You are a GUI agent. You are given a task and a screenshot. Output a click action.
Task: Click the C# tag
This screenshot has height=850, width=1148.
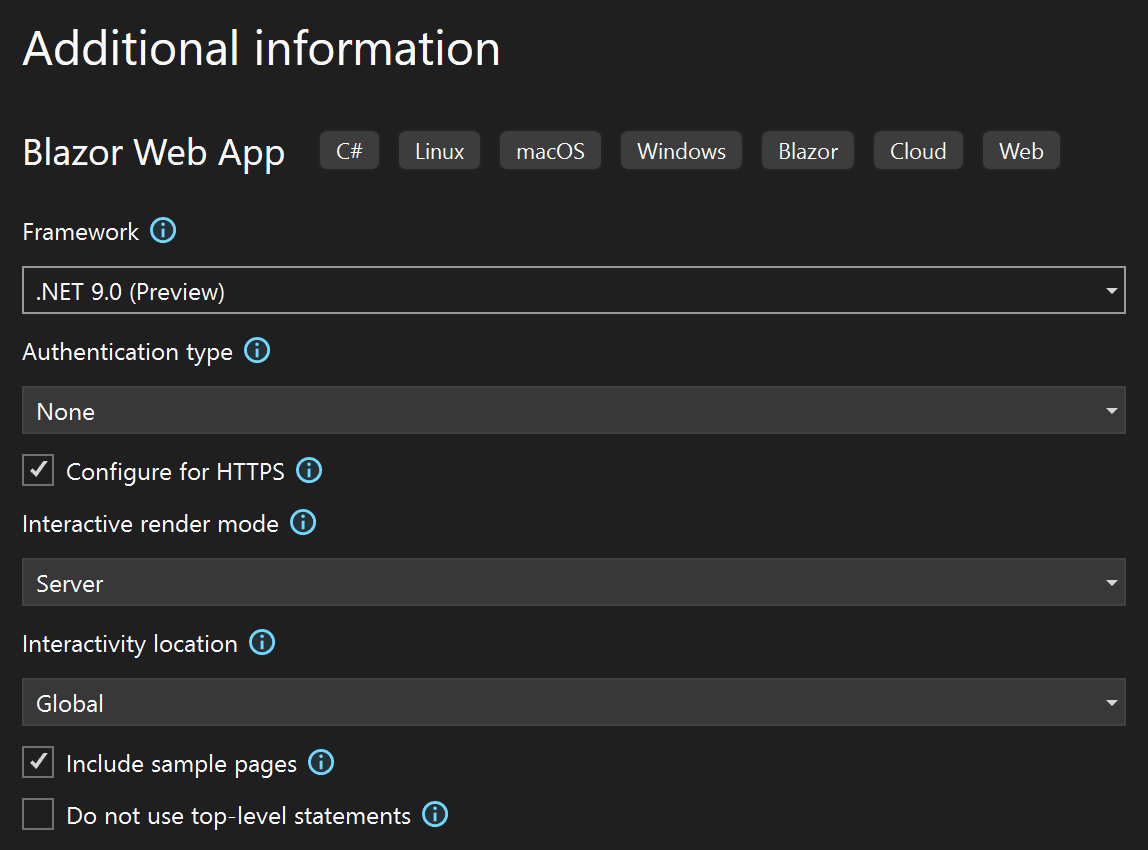349,151
